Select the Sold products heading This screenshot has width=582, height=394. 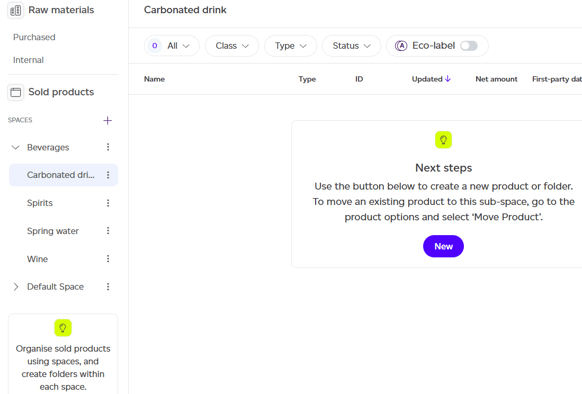(61, 92)
